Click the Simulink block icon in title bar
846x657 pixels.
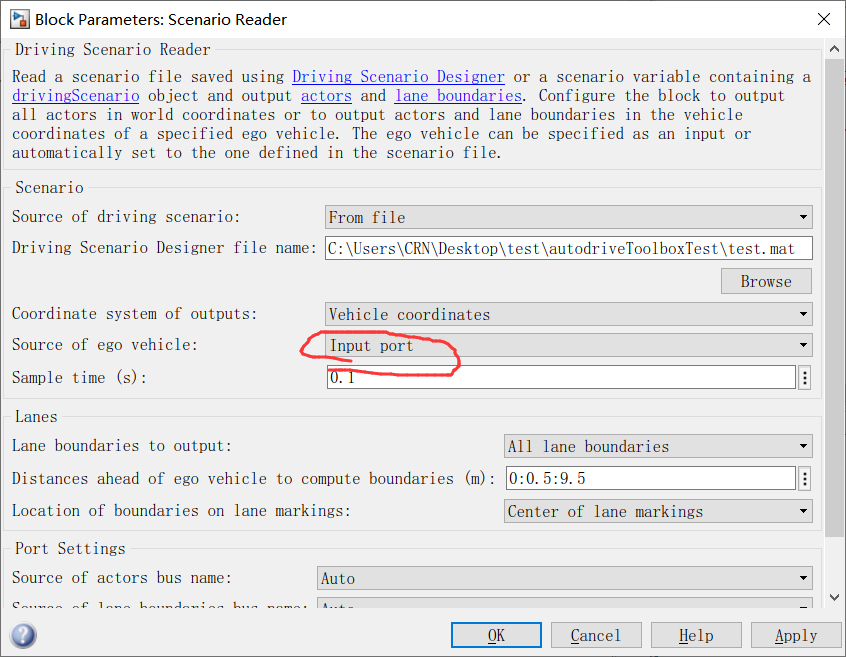19,19
